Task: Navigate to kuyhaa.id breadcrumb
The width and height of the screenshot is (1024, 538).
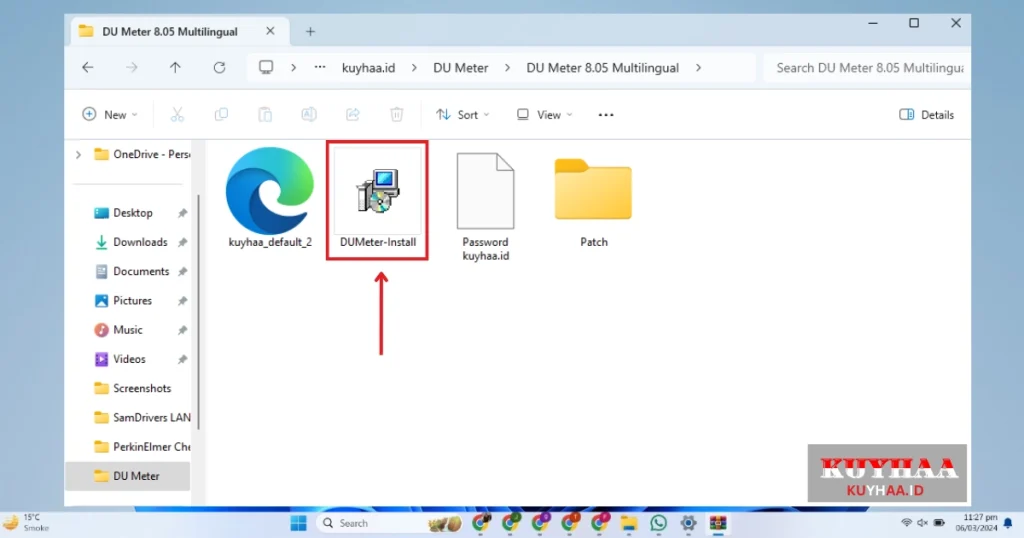Action: [368, 67]
